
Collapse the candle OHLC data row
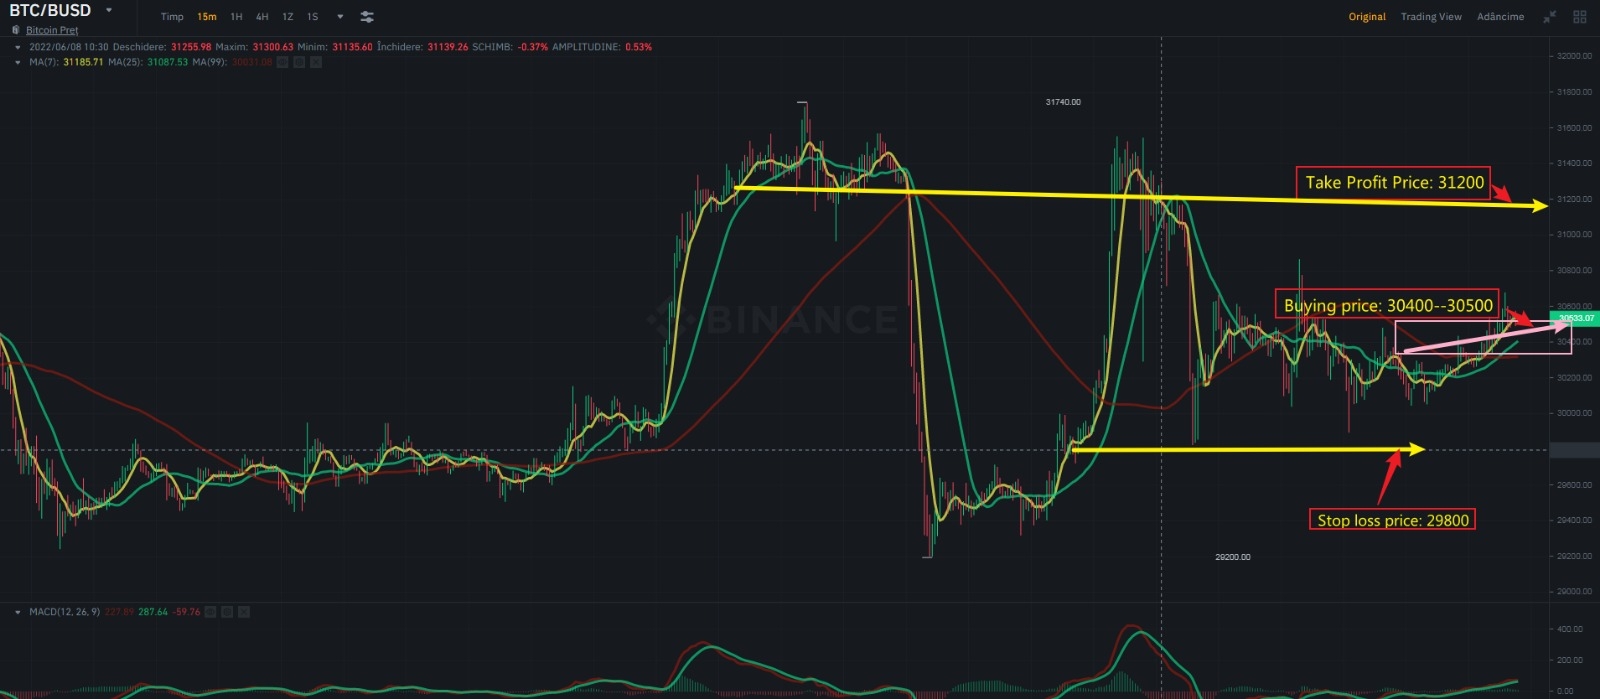pos(18,47)
